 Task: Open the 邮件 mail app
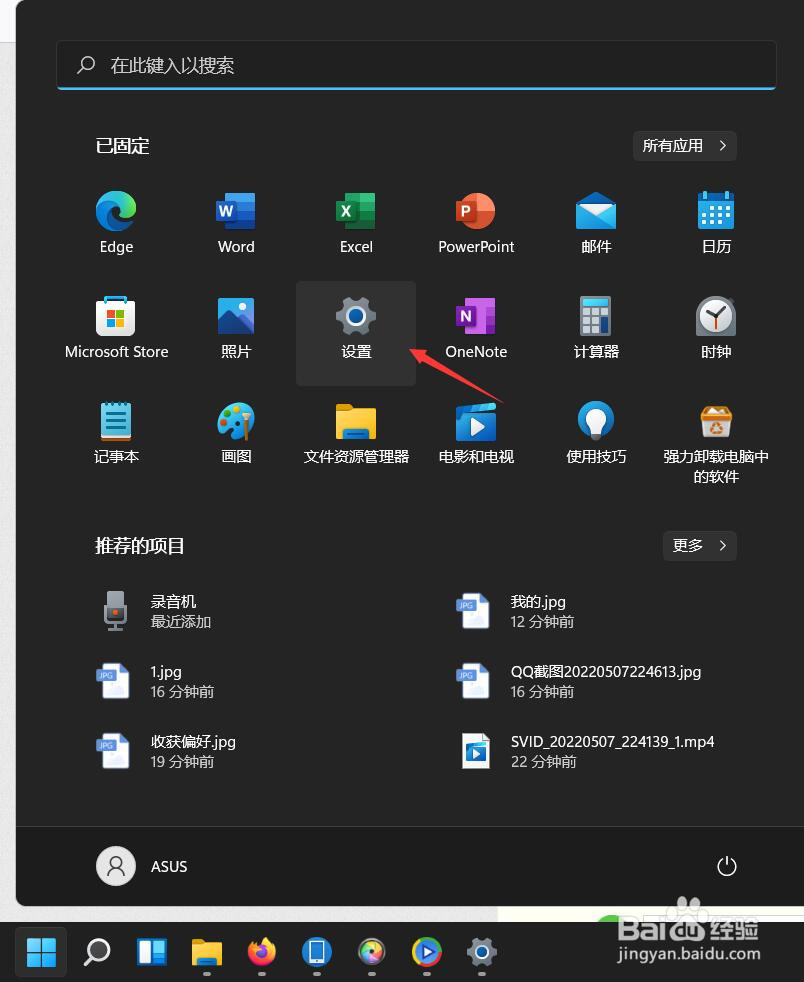pyautogui.click(x=596, y=224)
